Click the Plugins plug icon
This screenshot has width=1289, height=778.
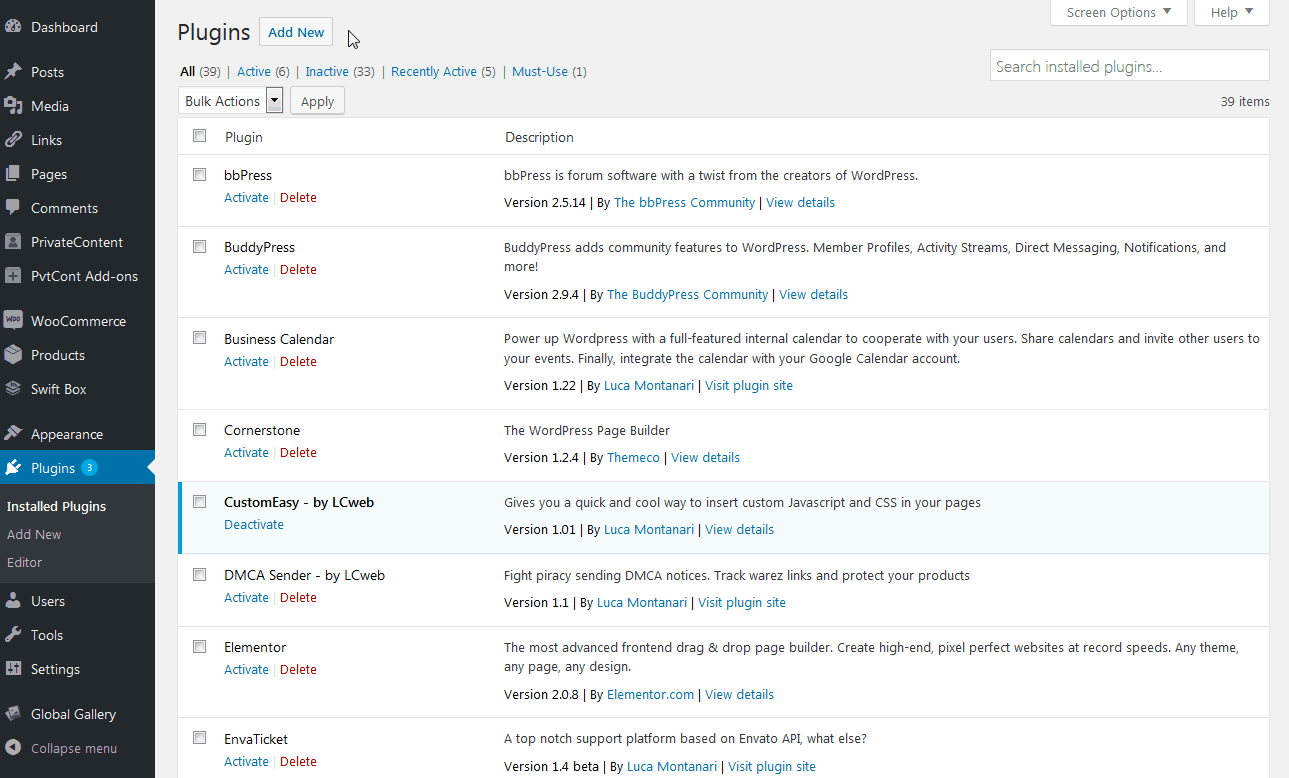pos(13,468)
